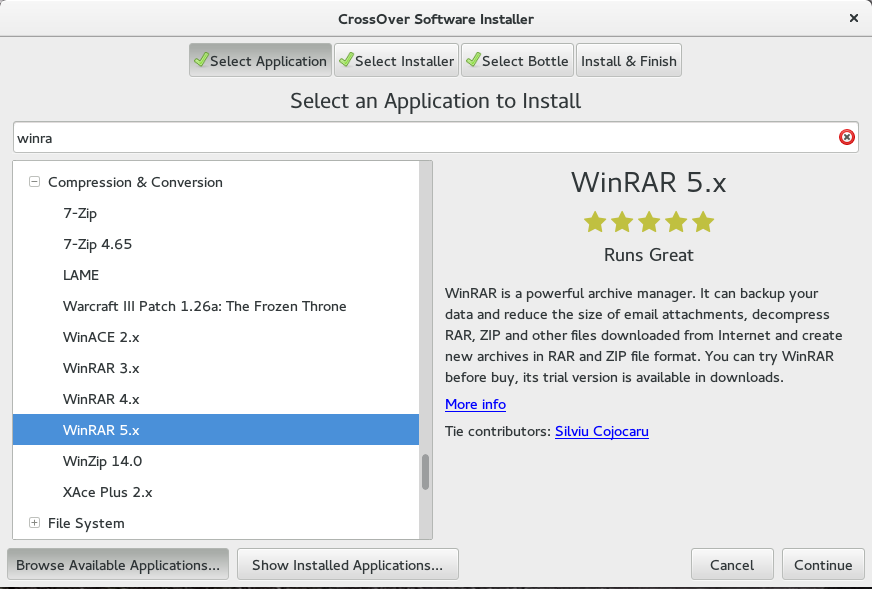Viewport: 872px width, 589px height.
Task: Clear the search field with red X icon
Action: (x=846, y=137)
